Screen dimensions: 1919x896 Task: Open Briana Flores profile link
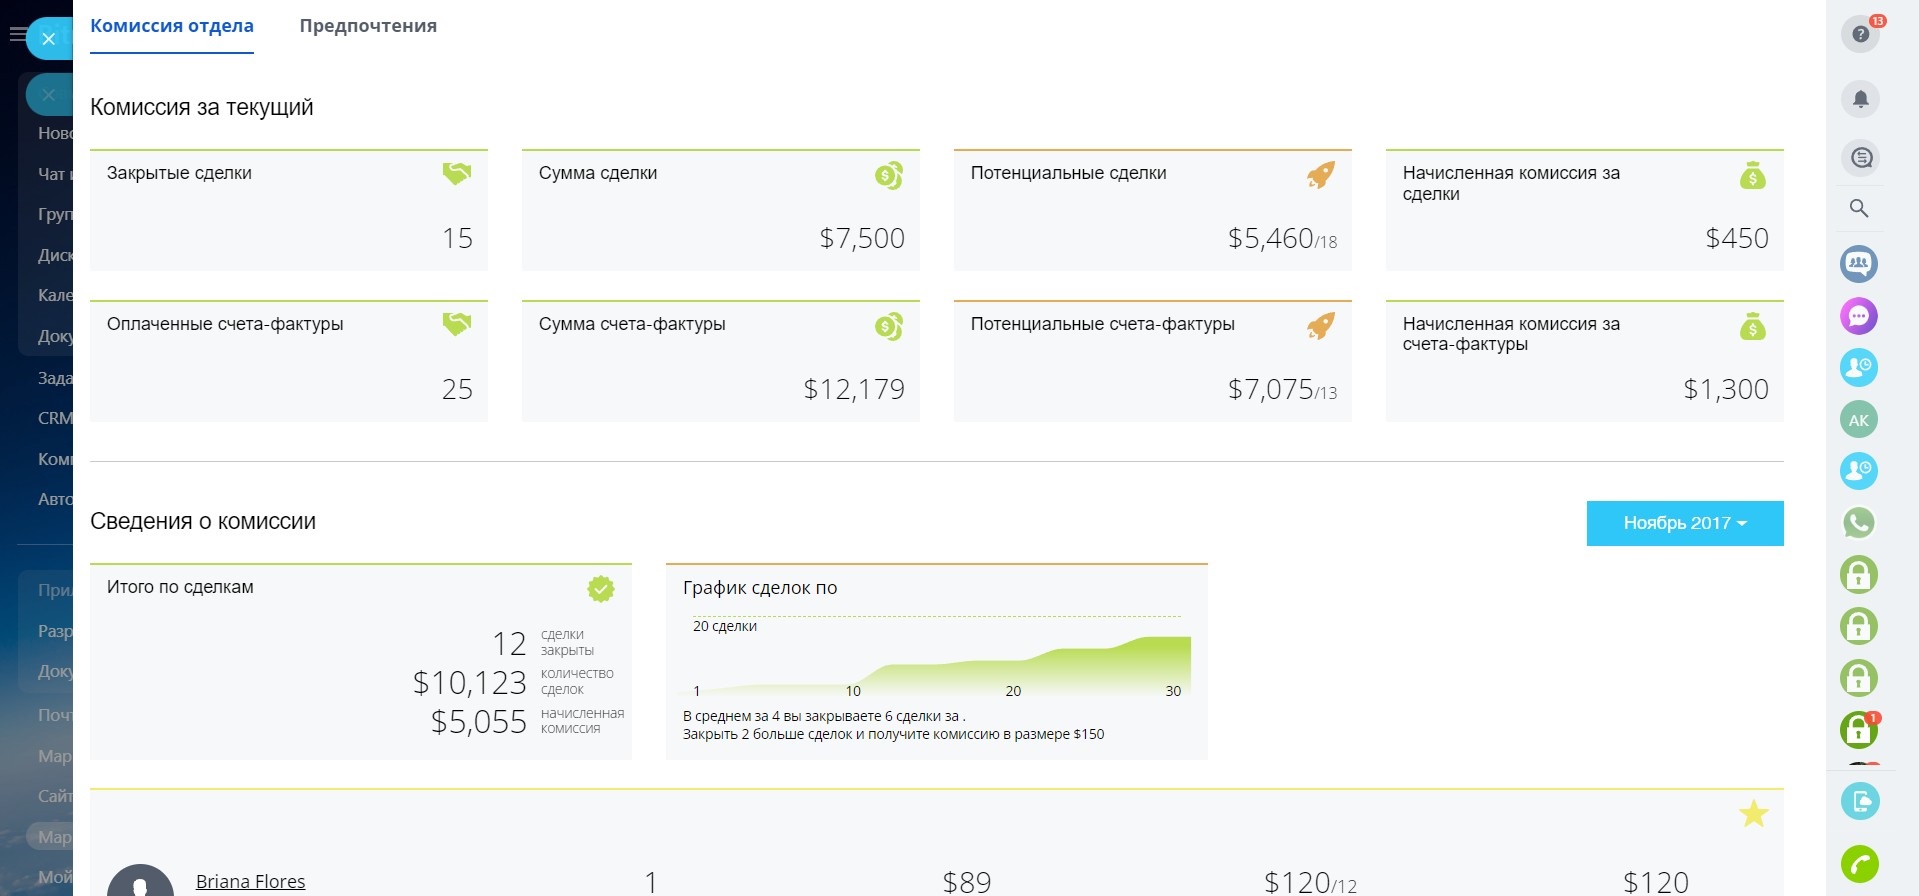pyautogui.click(x=250, y=881)
